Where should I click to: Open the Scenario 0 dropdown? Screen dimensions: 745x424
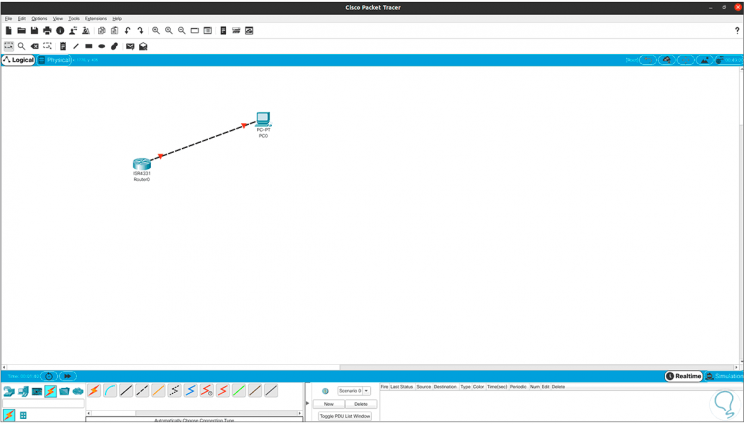[353, 391]
